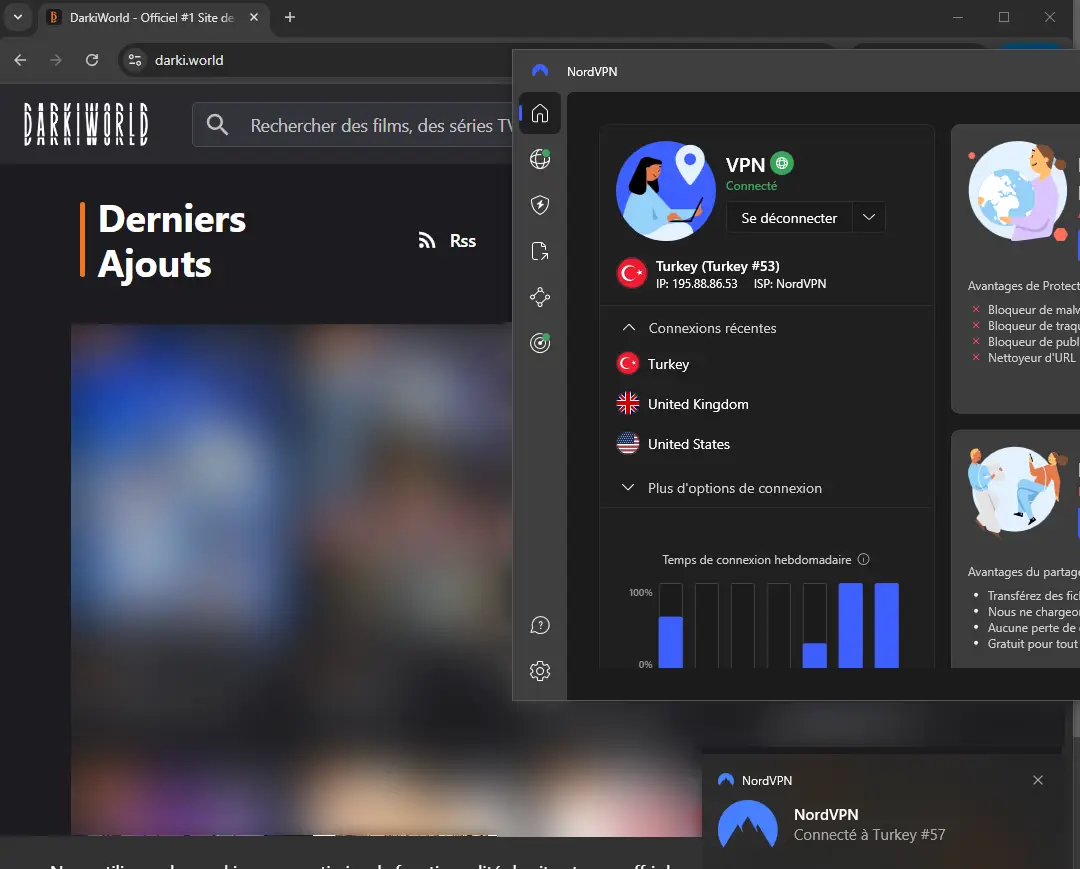Click the Derniers Ajouts heading
The height and width of the screenshot is (869, 1080).
coord(172,241)
